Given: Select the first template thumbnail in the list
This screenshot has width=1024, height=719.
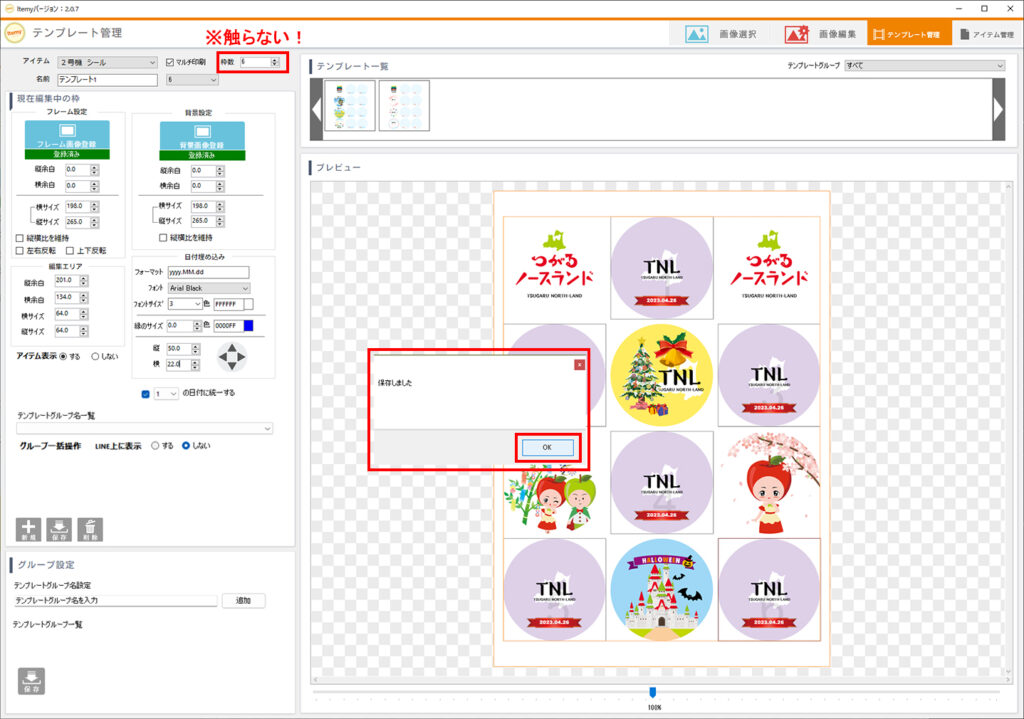Looking at the screenshot, I should coord(350,106).
